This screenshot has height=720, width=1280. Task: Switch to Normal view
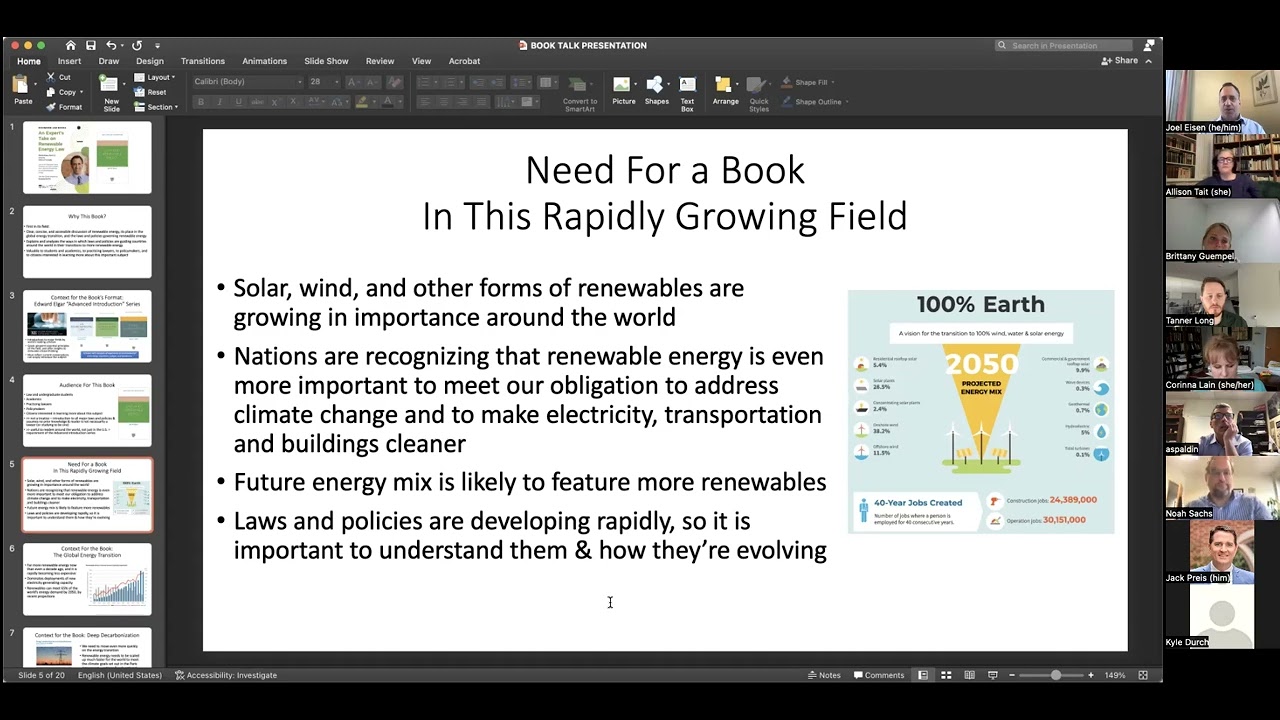tap(923, 675)
